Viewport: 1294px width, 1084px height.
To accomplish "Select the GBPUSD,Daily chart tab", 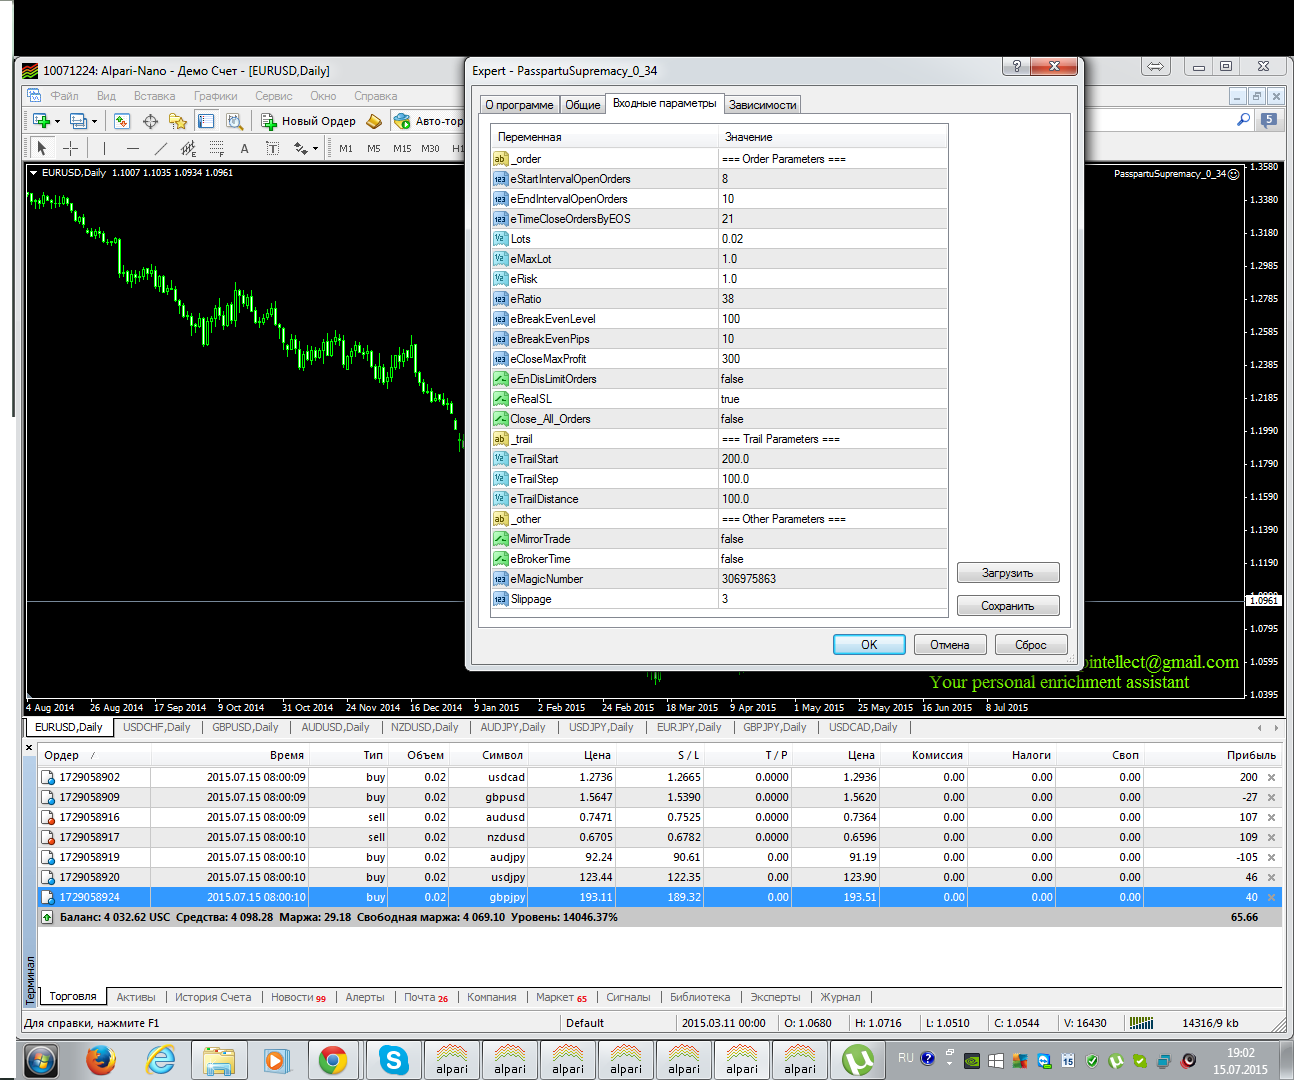I will coord(245,727).
